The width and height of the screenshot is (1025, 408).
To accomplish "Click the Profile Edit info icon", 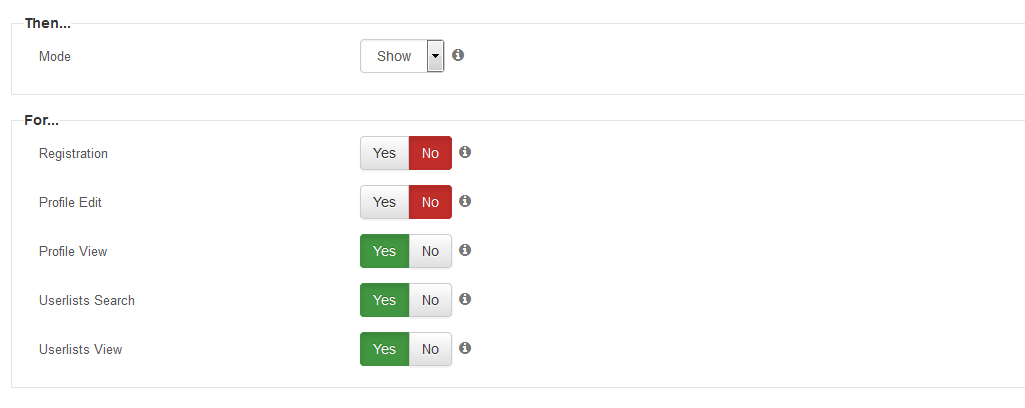I will point(465,201).
